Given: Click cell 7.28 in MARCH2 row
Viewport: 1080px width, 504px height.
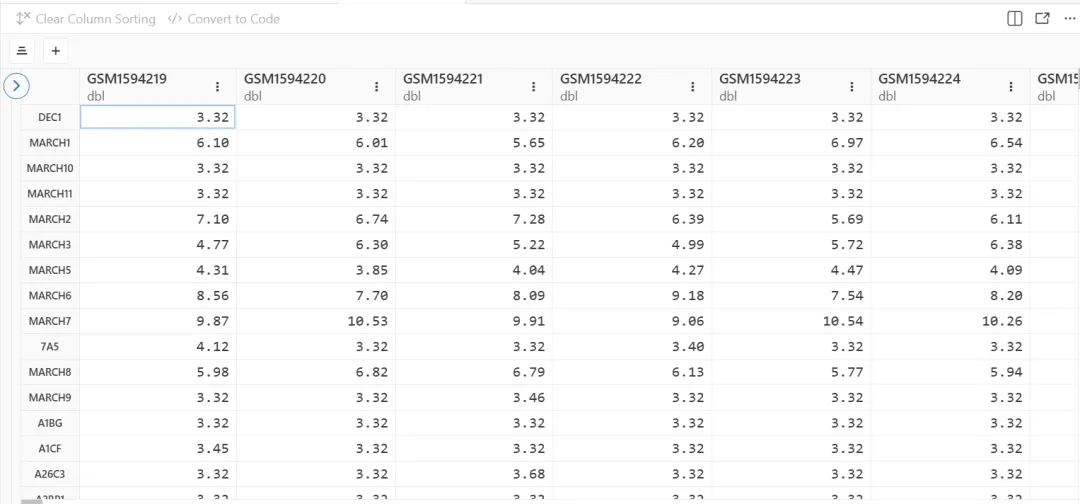Looking at the screenshot, I should 474,220.
